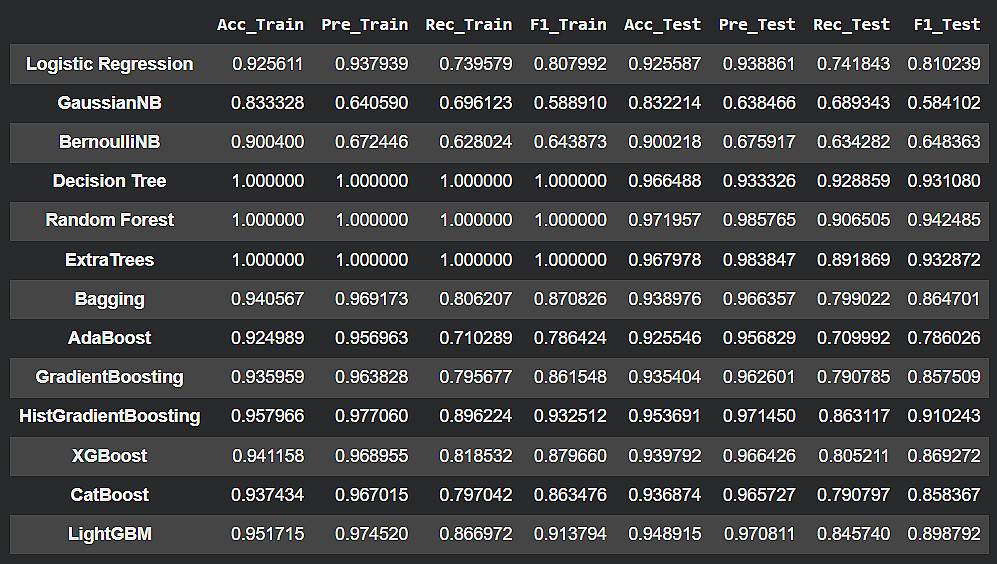The height and width of the screenshot is (564, 997).
Task: Click CatBoost Acc_Train value 0.937434
Action: pos(268,495)
